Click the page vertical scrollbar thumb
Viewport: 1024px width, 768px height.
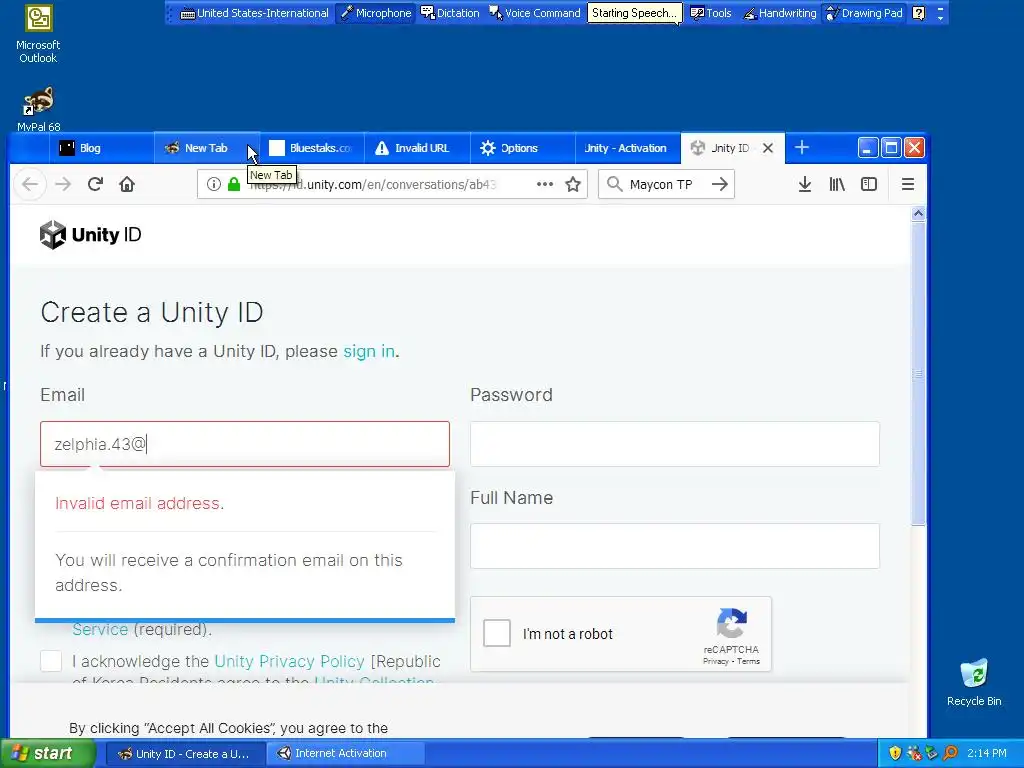918,374
